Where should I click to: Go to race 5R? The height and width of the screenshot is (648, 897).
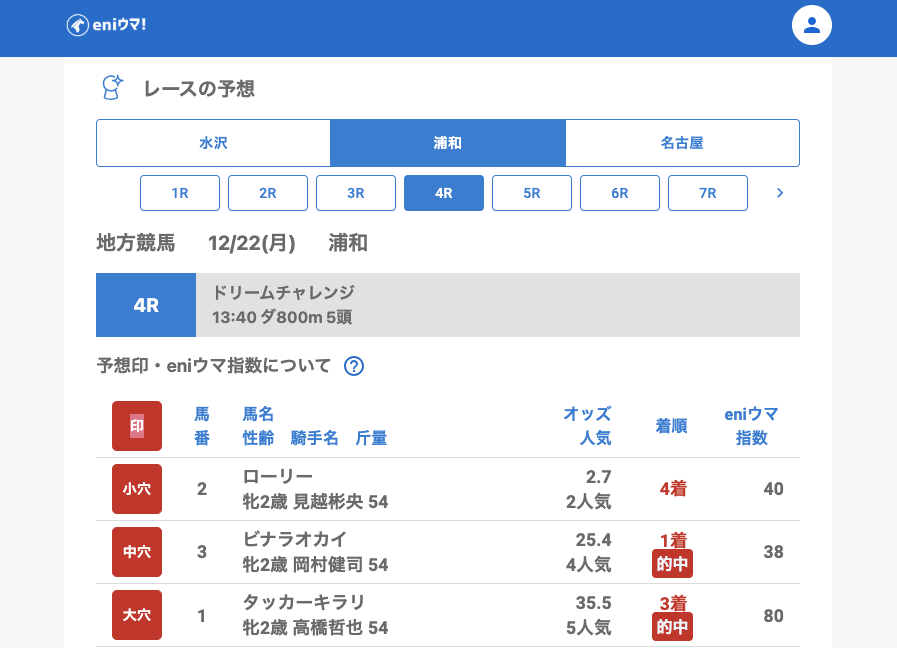click(532, 193)
